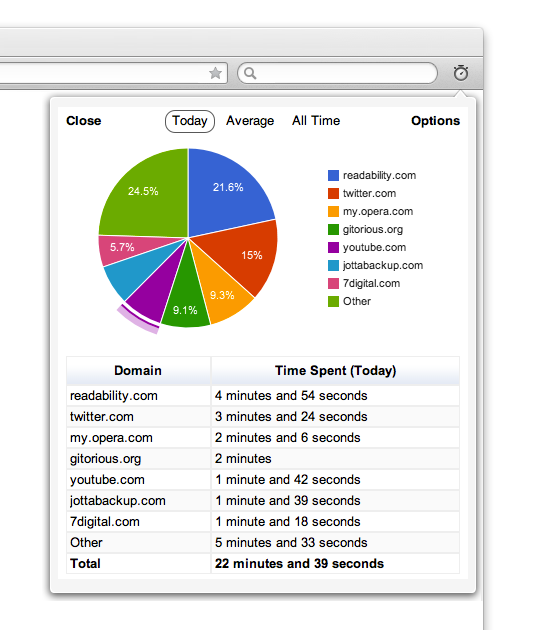
Task: Click the Domain column header
Action: (x=138, y=370)
